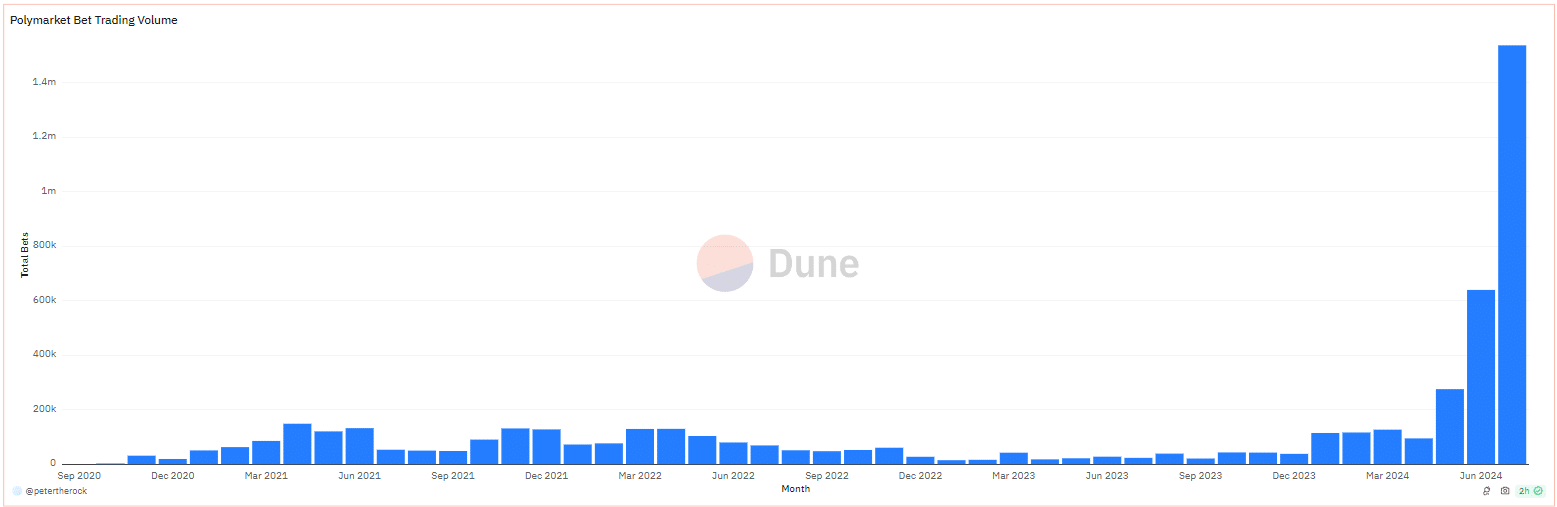Click the Mar 2021 x-axis label
Screen dimensions: 1557x507
(266, 476)
